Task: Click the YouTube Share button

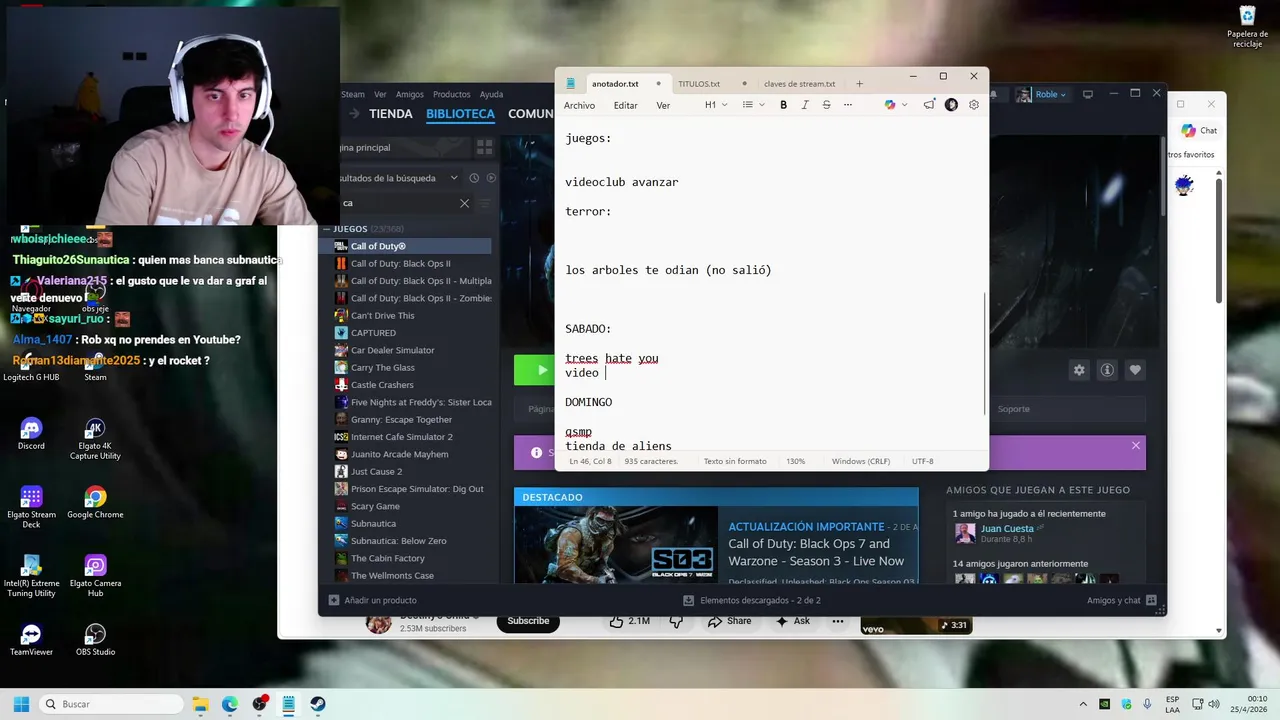Action: click(729, 621)
